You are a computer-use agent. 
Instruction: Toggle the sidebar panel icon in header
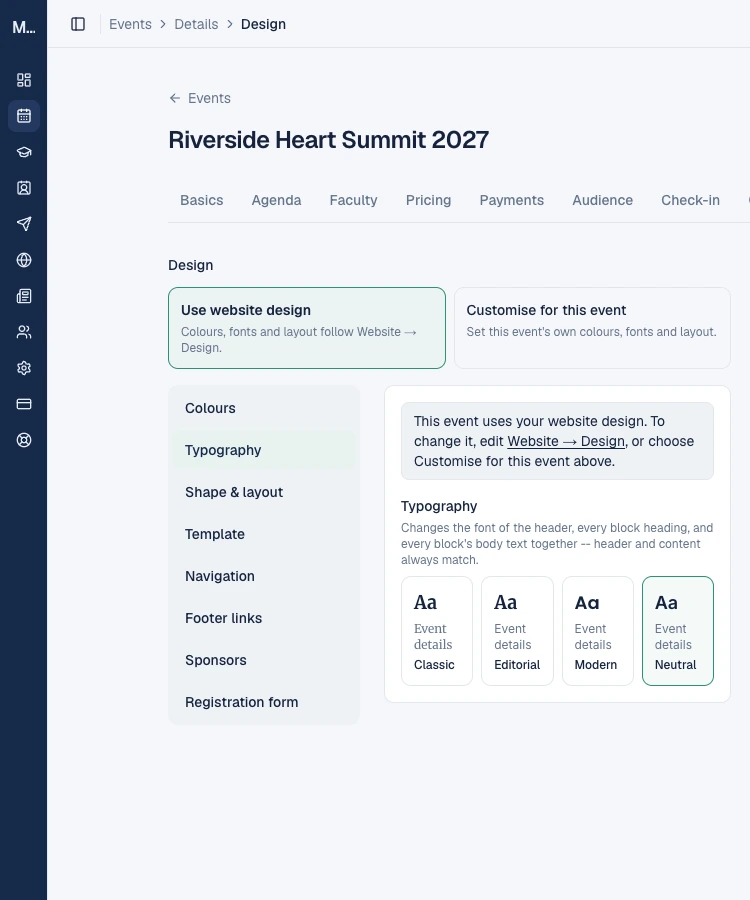(x=78, y=24)
